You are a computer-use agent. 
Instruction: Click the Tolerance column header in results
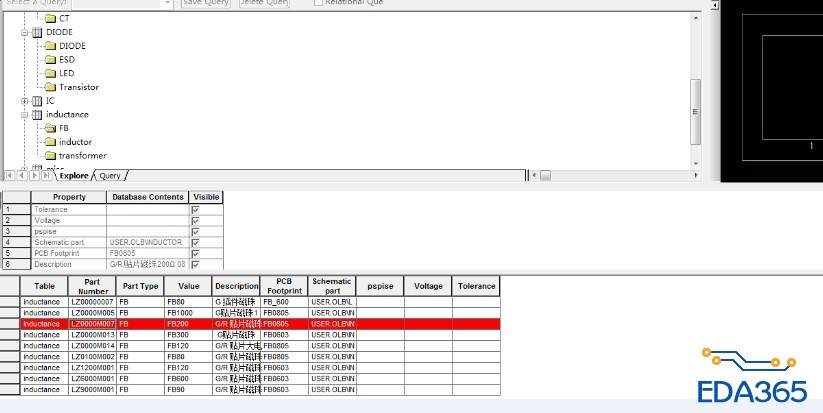476,287
